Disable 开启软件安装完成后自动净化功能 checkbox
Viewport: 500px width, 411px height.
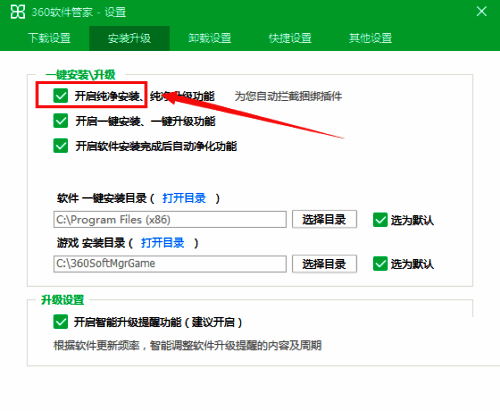point(61,146)
